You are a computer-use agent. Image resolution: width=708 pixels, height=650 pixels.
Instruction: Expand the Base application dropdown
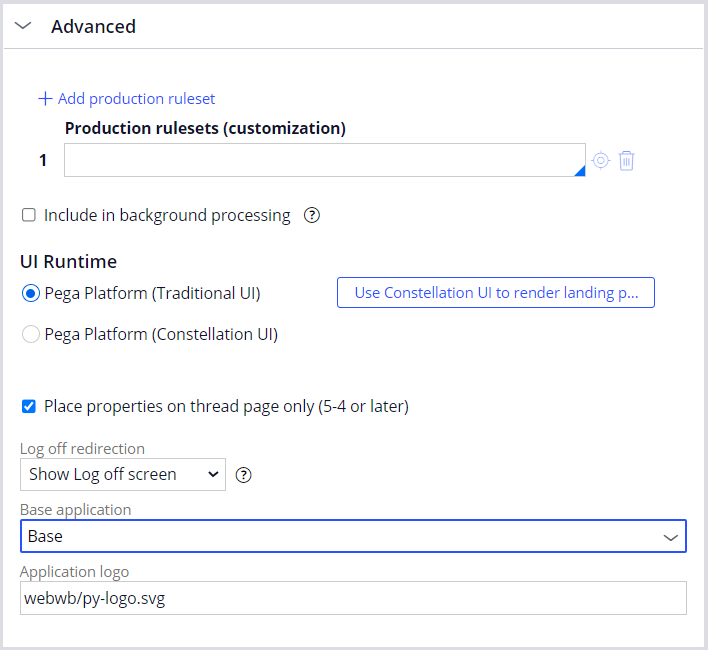coord(353,536)
